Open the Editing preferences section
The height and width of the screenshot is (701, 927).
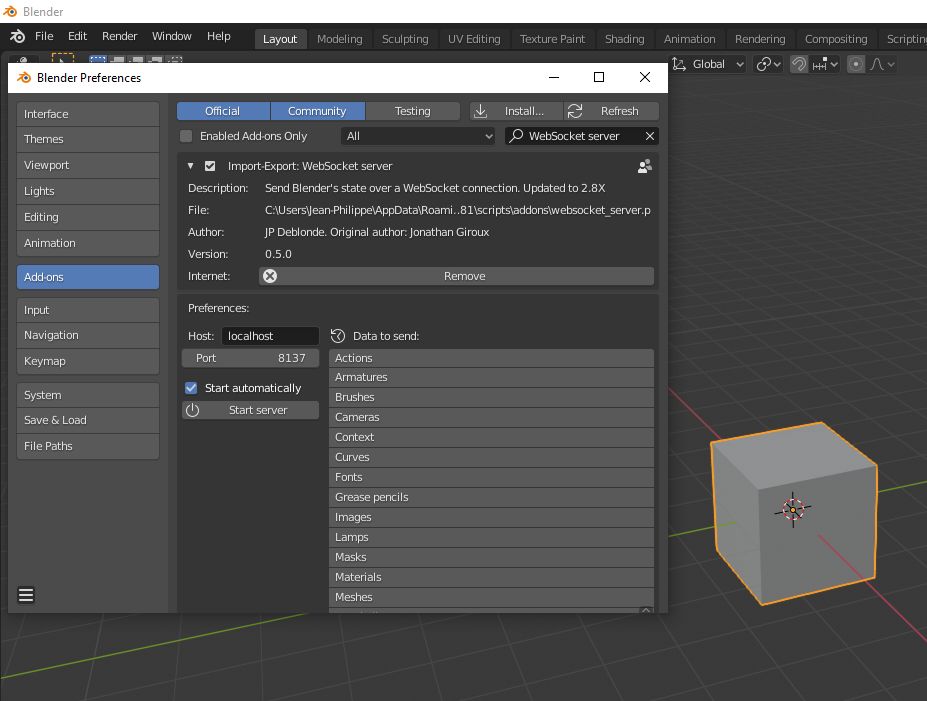click(88, 217)
